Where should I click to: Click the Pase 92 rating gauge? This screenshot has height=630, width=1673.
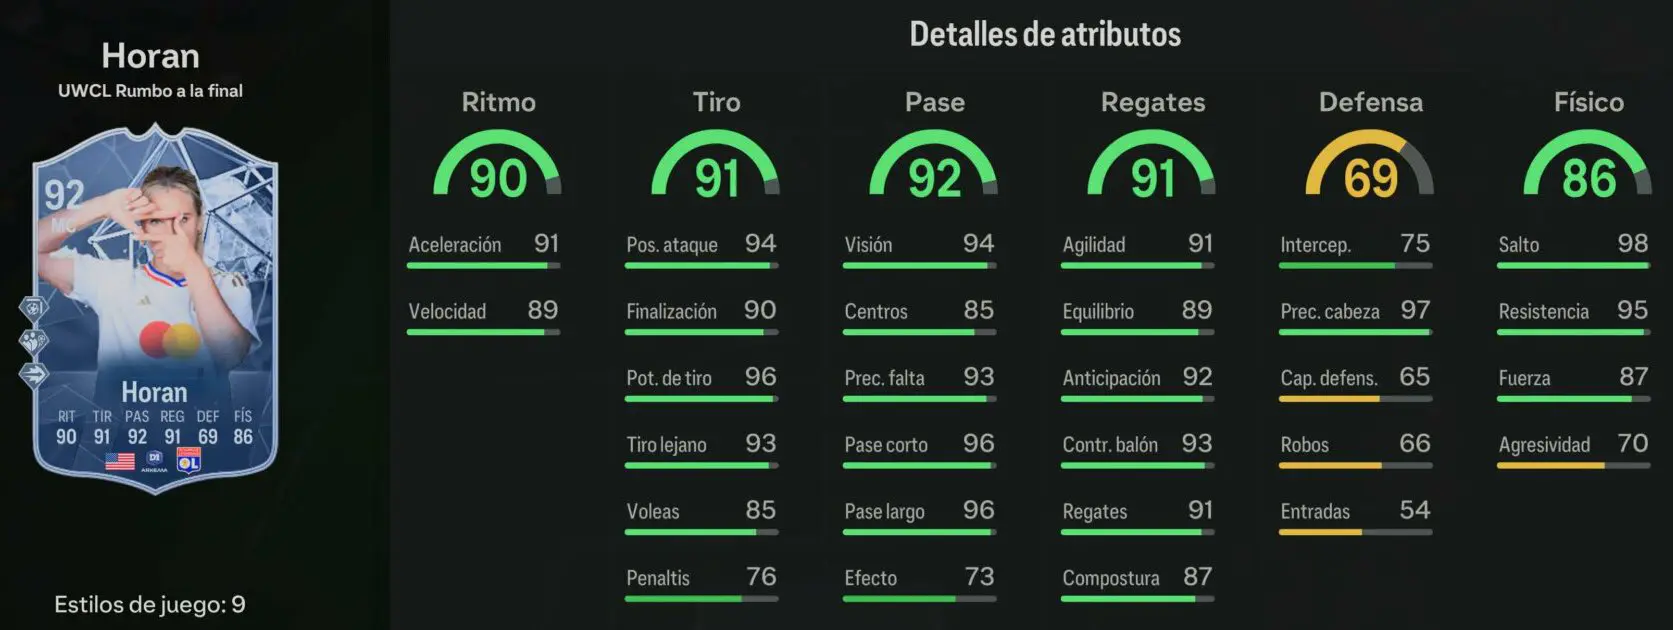tap(933, 166)
